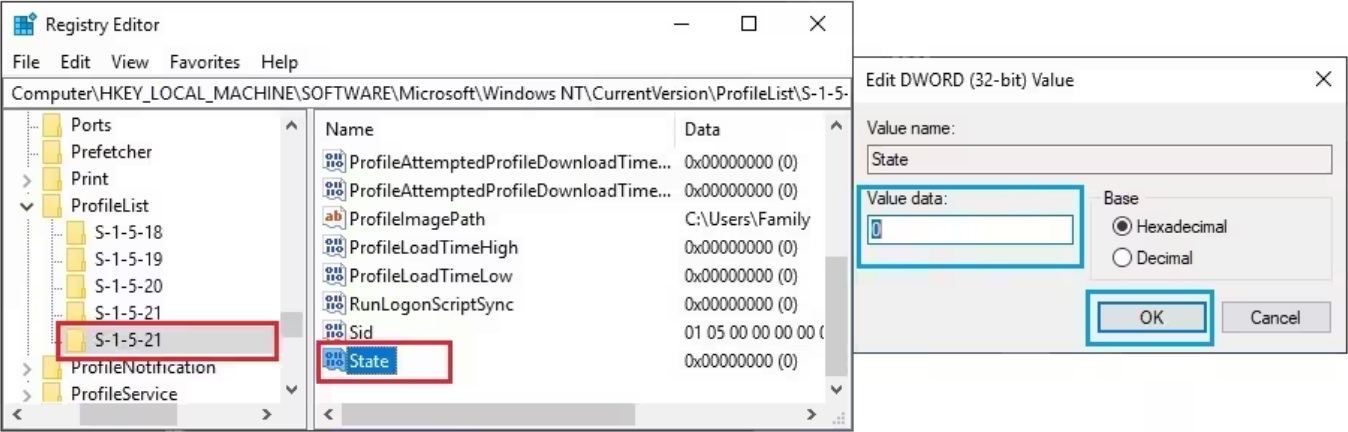Click the State row data 0x00000000 (0)

(740, 361)
